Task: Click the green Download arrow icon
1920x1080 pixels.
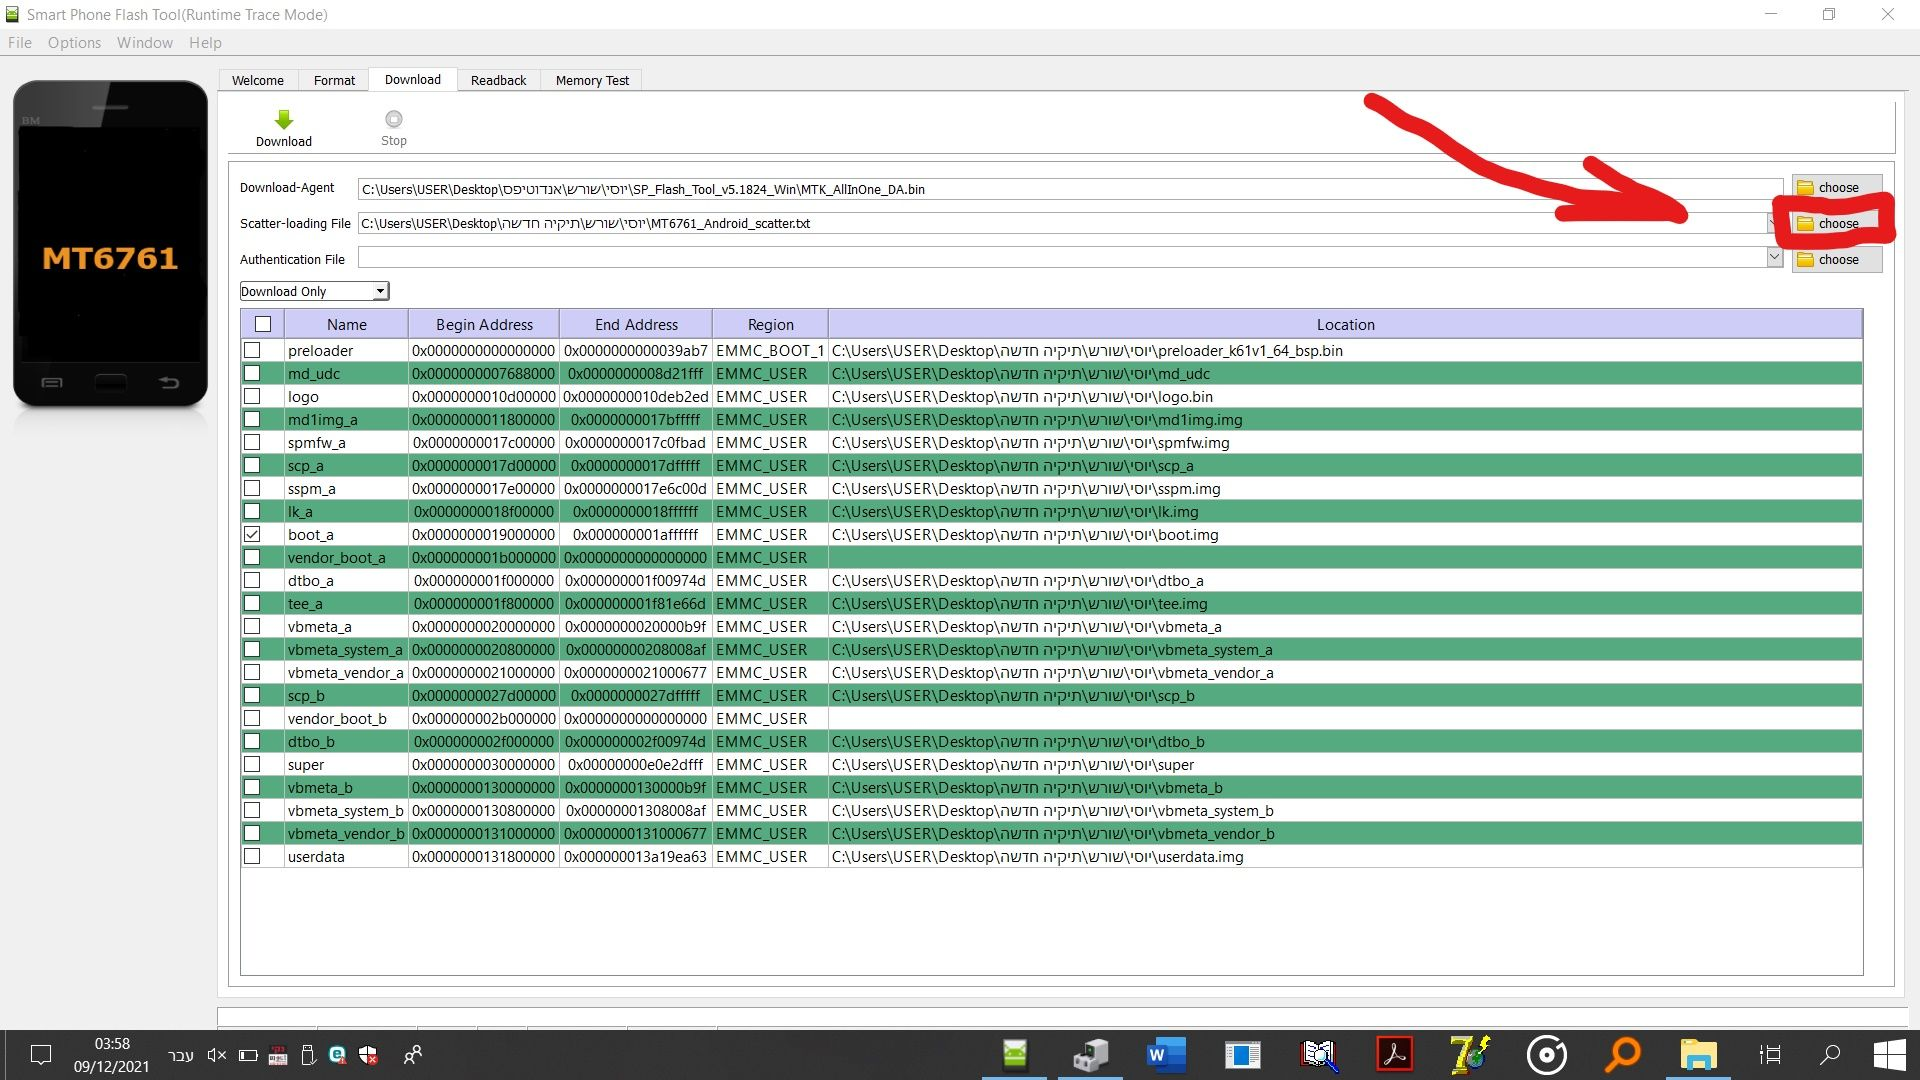Action: pos(284,120)
